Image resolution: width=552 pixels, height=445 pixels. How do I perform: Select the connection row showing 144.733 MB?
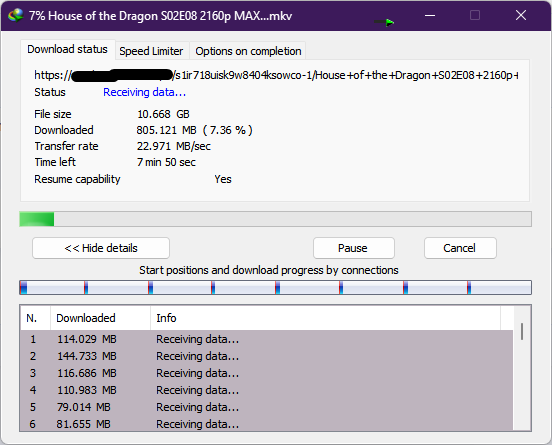[x=266, y=356]
